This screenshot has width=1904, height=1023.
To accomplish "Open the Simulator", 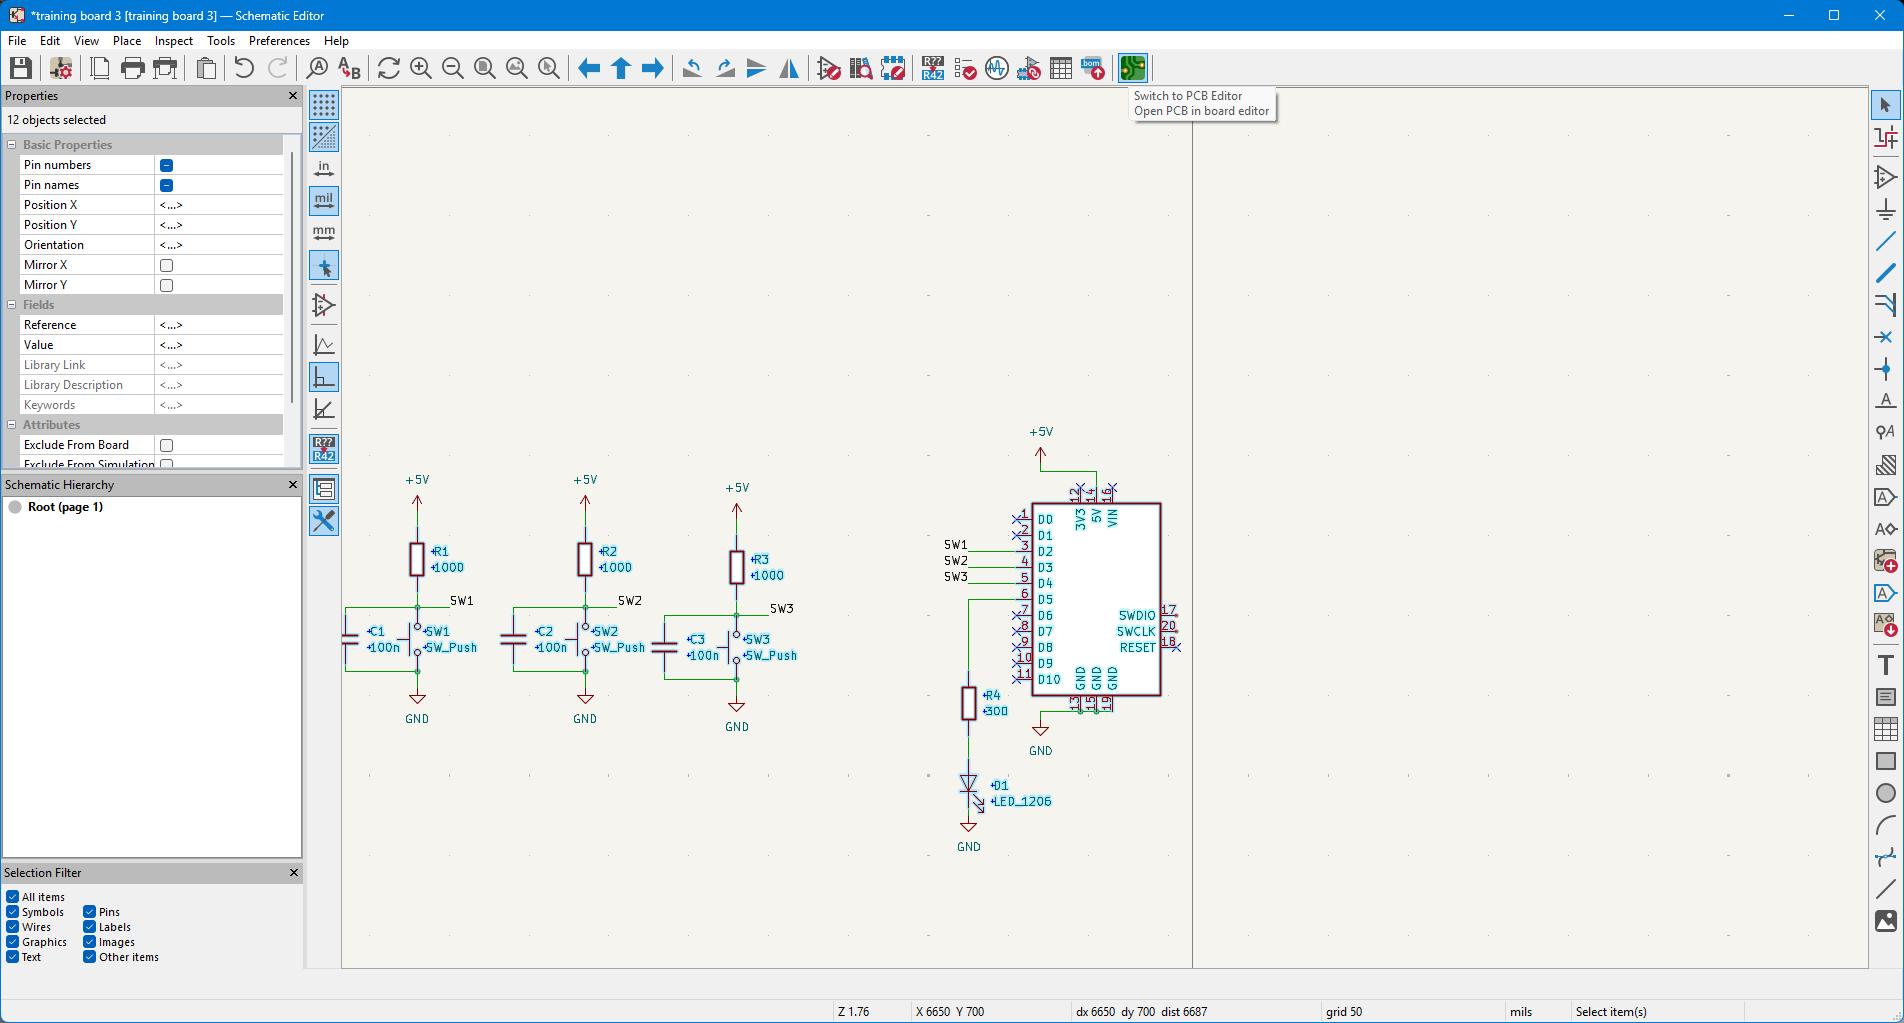I will pos(997,68).
